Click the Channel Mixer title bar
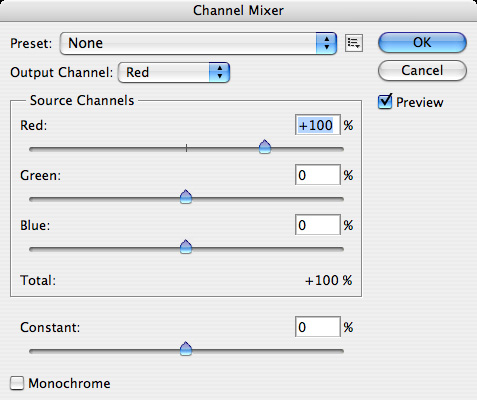The image size is (477, 400). coord(238,10)
